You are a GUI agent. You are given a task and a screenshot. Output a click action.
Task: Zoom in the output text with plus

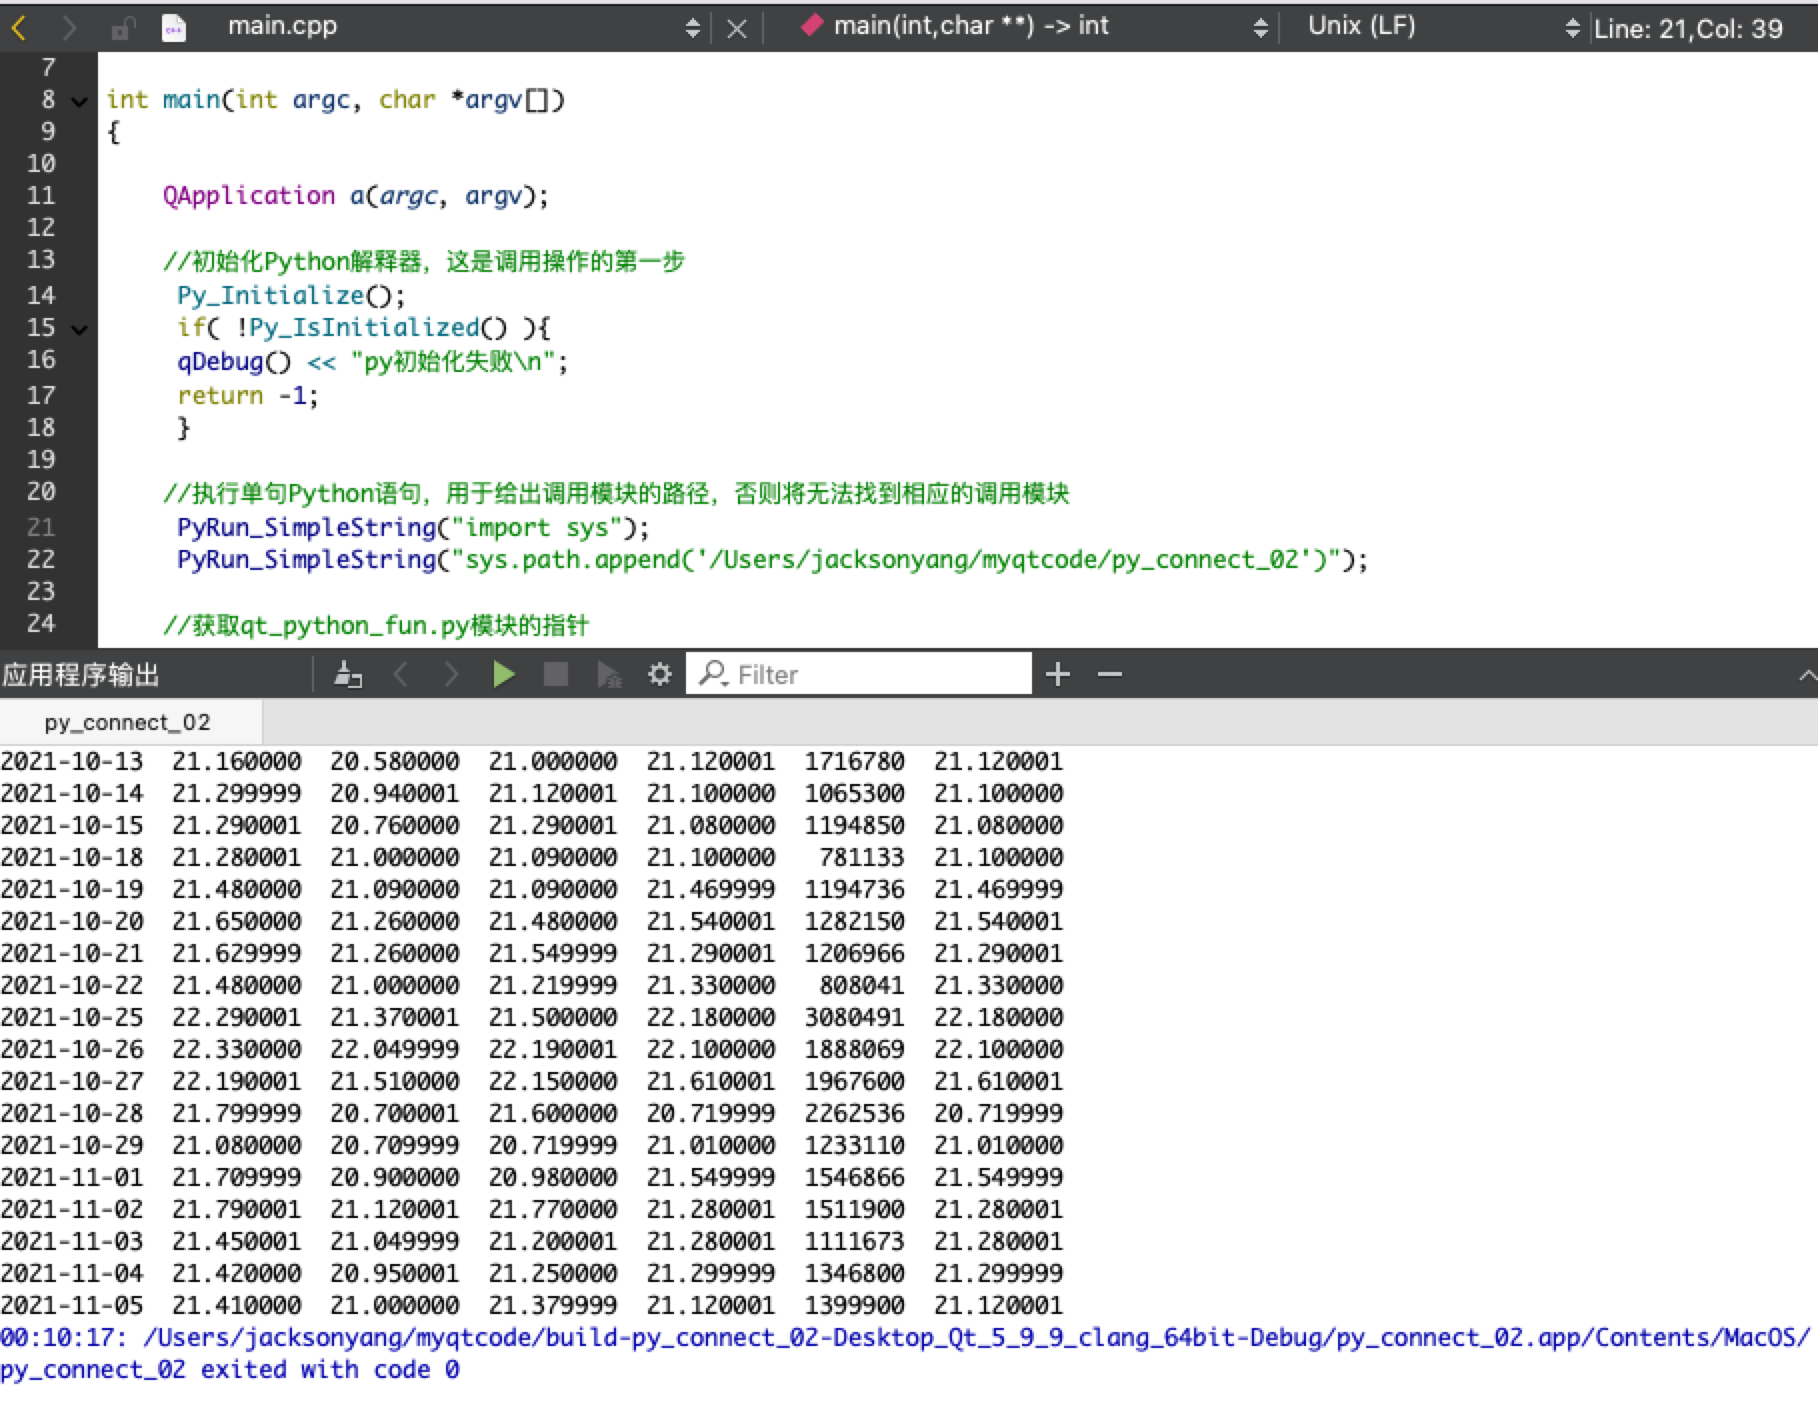point(1058,675)
